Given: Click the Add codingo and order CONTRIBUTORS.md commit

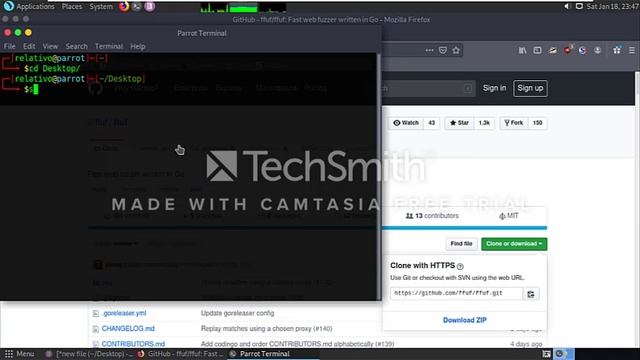Looking at the screenshot, I should pyautogui.click(x=297, y=344).
